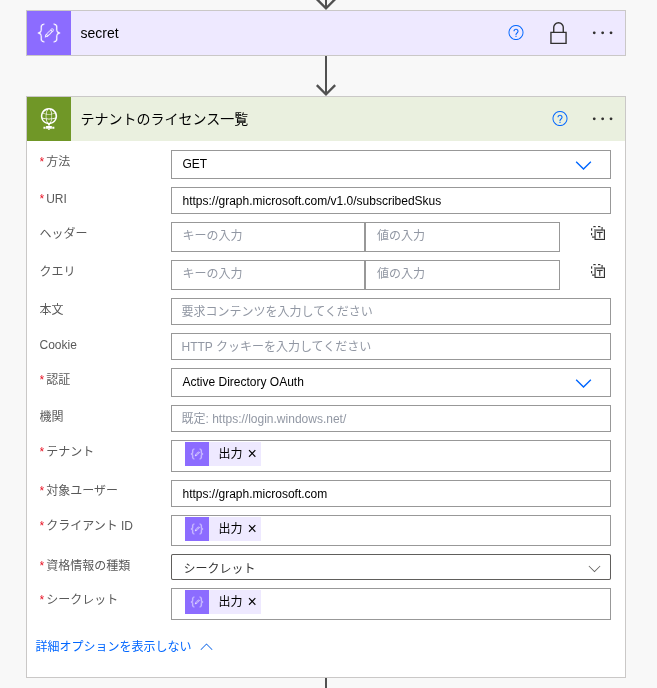The width and height of the screenshot is (657, 688).
Task: Click the クエリ value input field
Action: 462,275
